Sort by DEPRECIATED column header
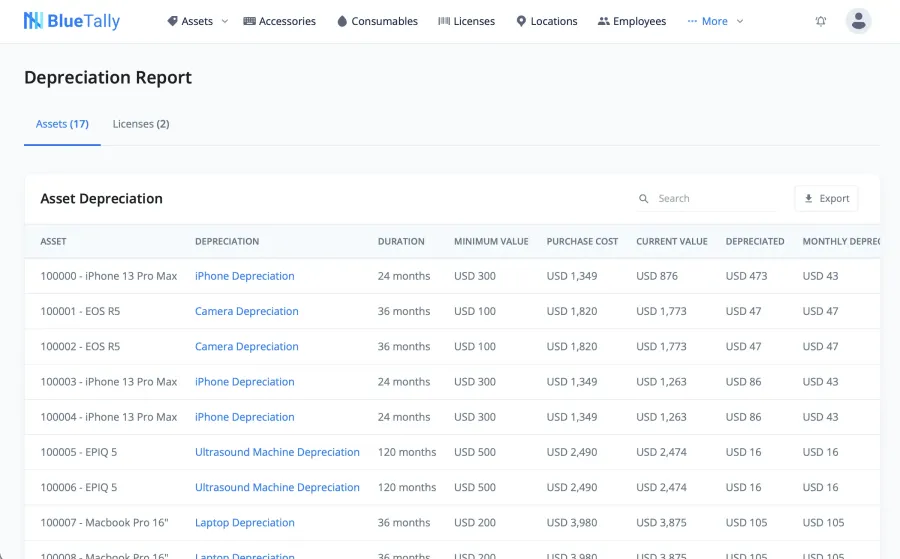Image resolution: width=900 pixels, height=559 pixels. pyautogui.click(x=755, y=242)
